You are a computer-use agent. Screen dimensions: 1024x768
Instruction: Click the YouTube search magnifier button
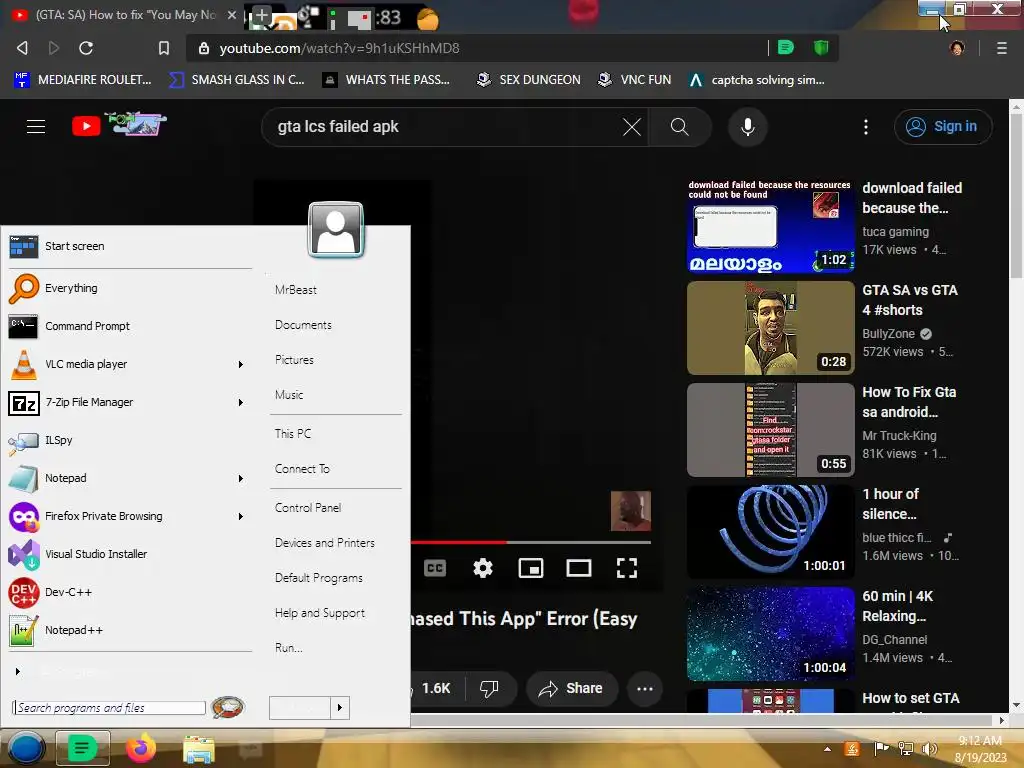tap(680, 127)
